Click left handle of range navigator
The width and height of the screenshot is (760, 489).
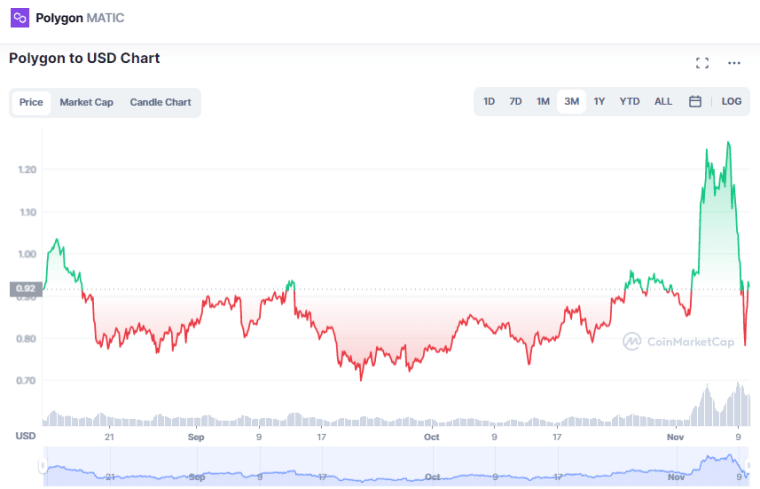point(43,466)
